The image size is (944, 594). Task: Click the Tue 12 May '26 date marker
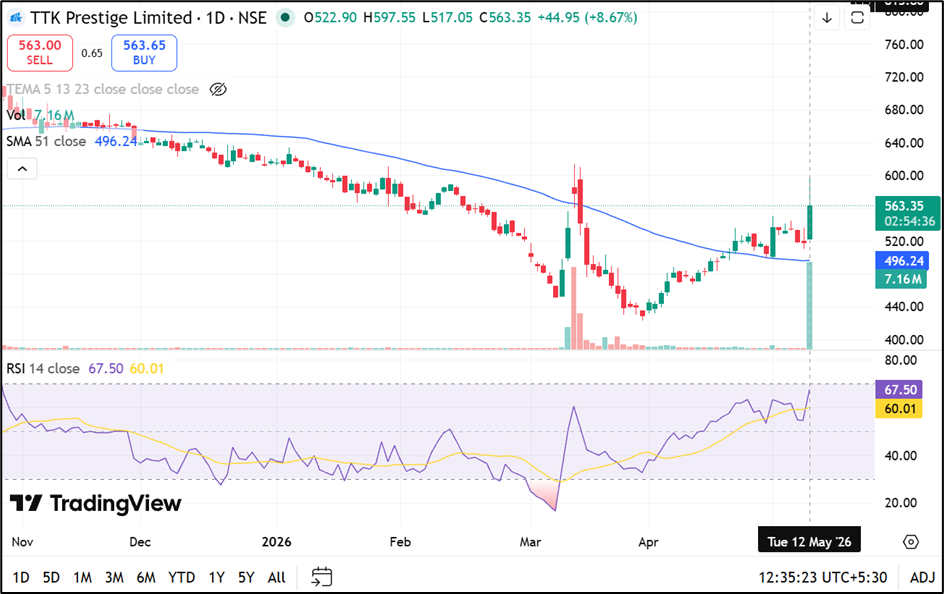click(x=809, y=542)
